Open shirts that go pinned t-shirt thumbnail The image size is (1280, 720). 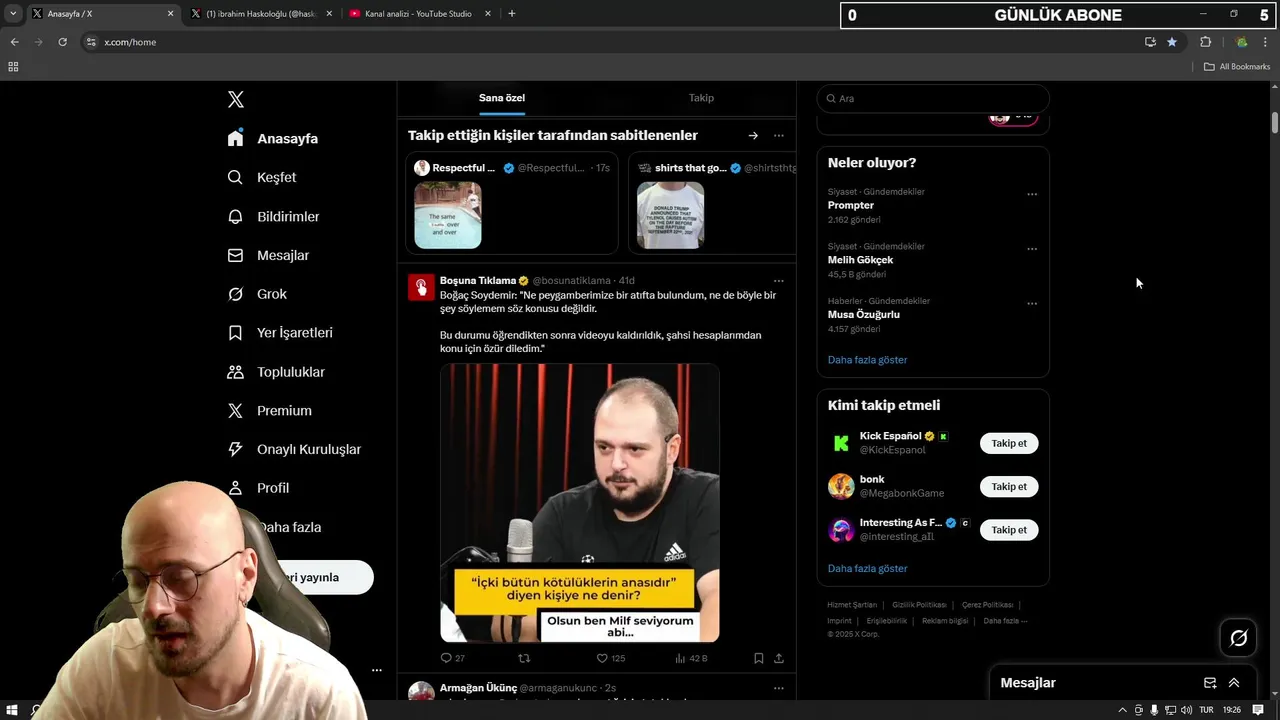[x=670, y=215]
